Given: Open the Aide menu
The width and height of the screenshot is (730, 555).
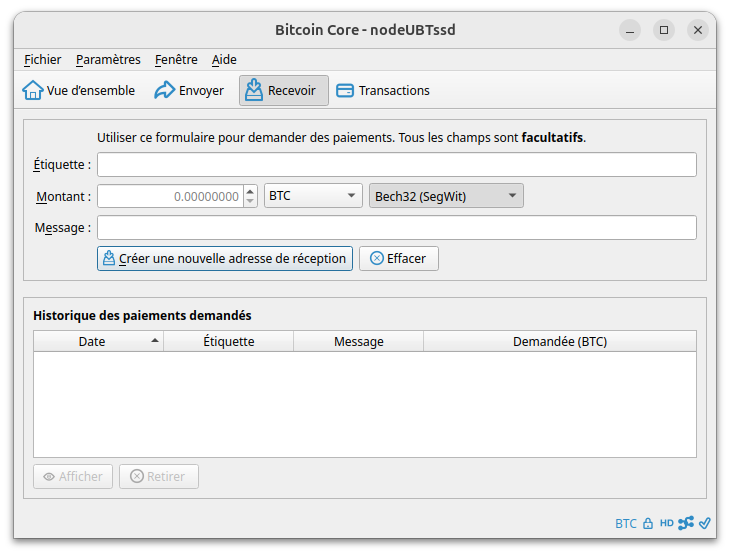Looking at the screenshot, I should point(224,60).
